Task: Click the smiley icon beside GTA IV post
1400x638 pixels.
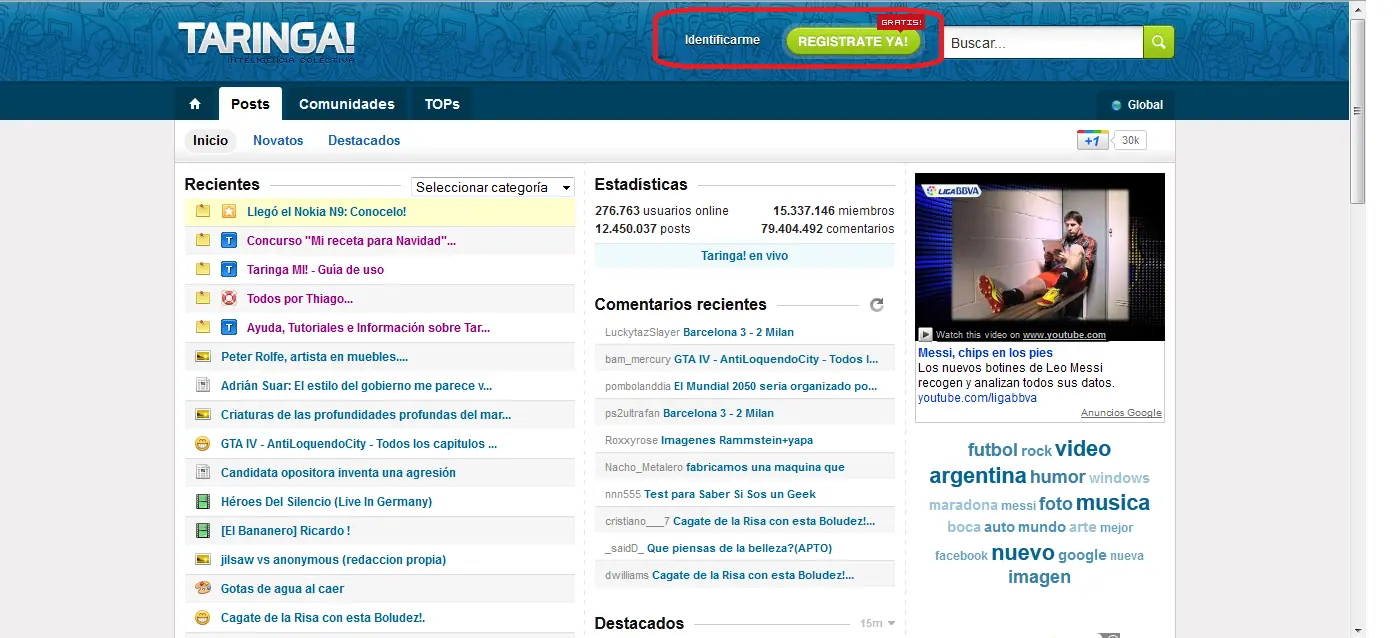Action: (x=203, y=444)
